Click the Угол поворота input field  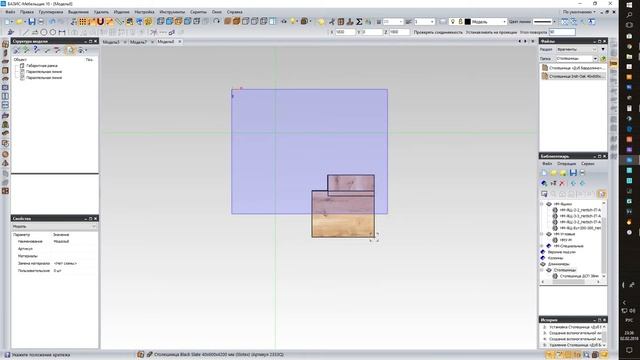pyautogui.click(x=562, y=32)
